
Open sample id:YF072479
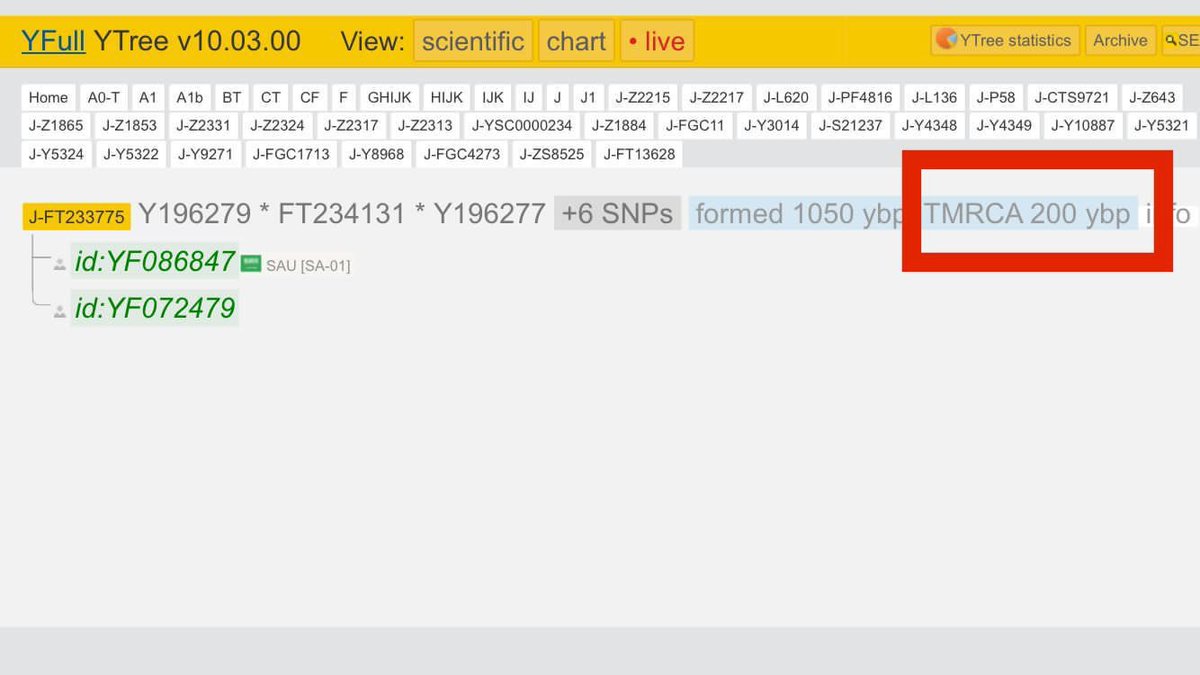tap(155, 308)
